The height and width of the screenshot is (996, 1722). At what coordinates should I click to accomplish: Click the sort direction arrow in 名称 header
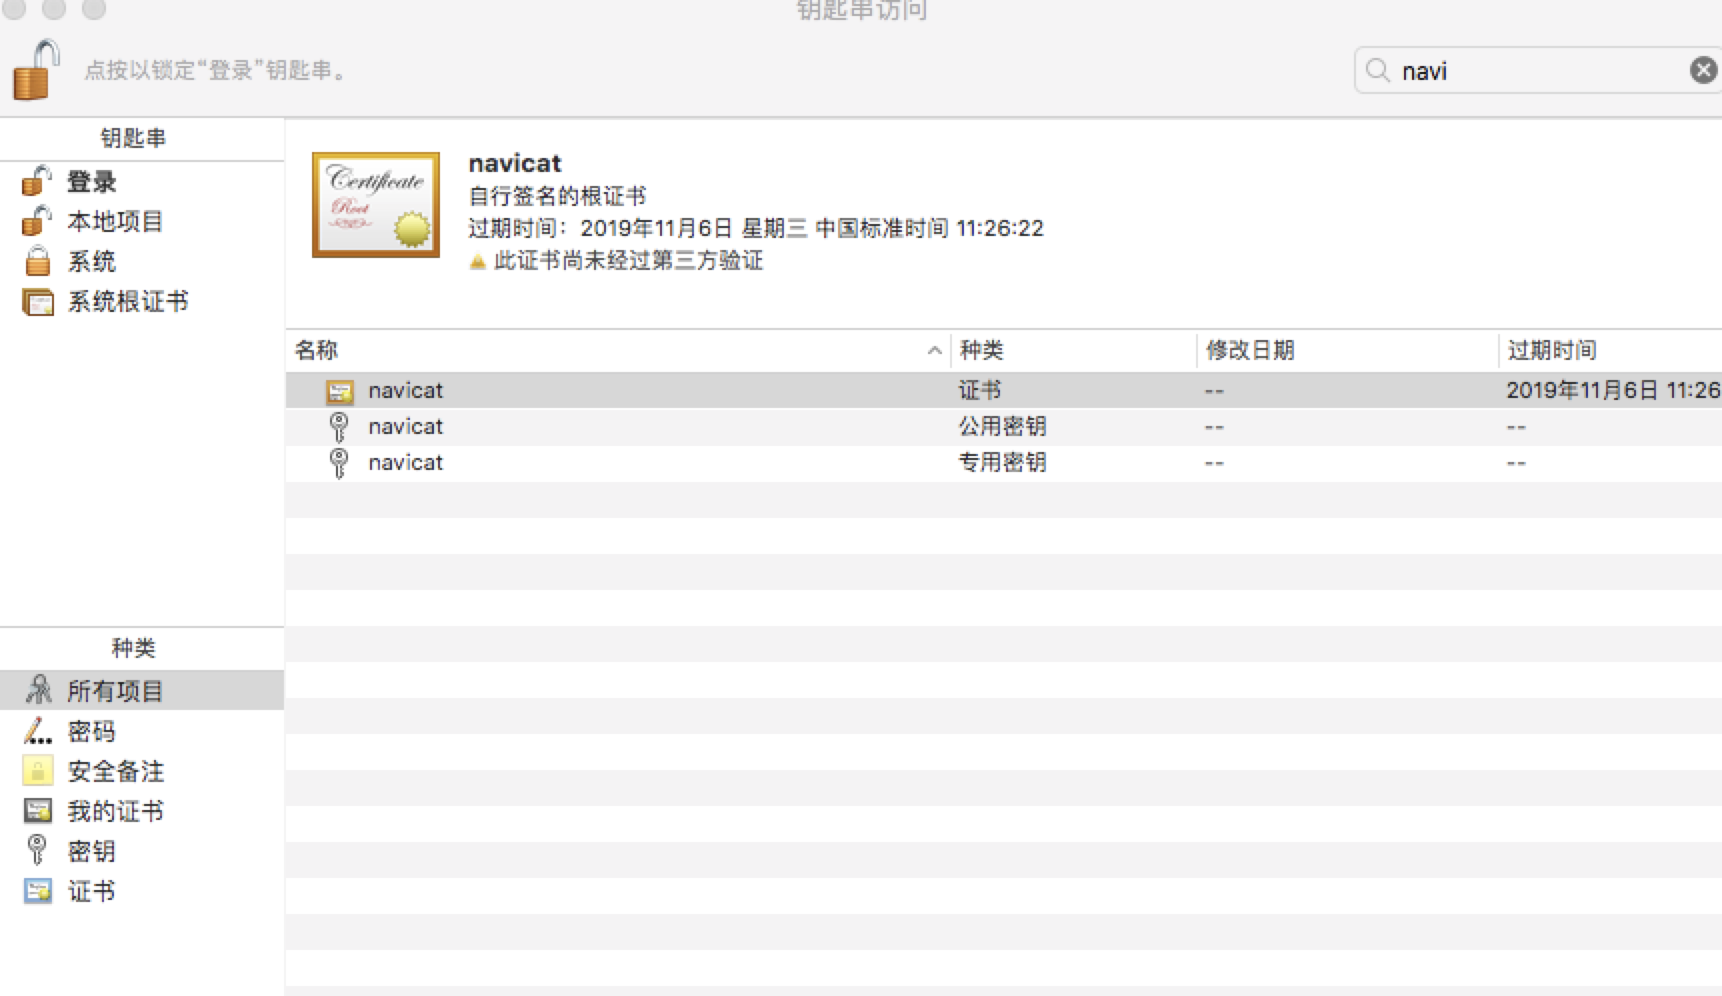pyautogui.click(x=934, y=350)
